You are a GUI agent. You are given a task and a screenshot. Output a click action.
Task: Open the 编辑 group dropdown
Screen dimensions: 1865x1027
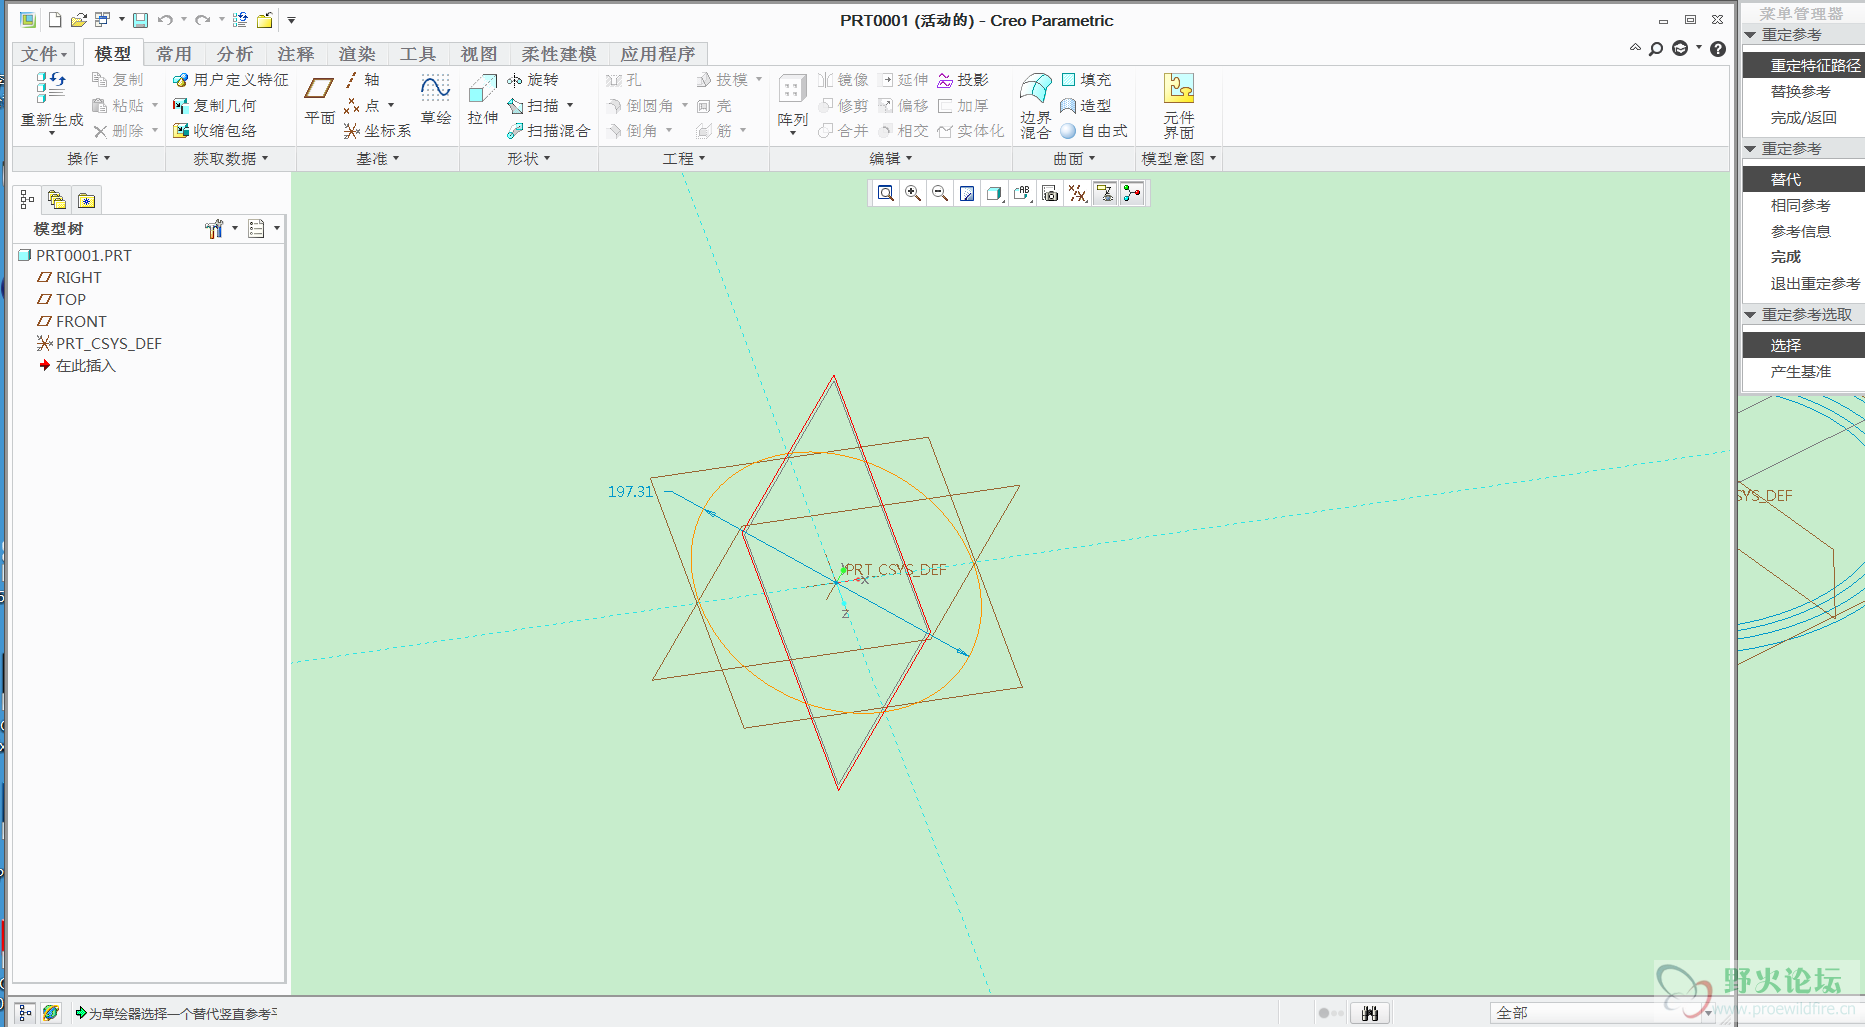click(x=891, y=159)
